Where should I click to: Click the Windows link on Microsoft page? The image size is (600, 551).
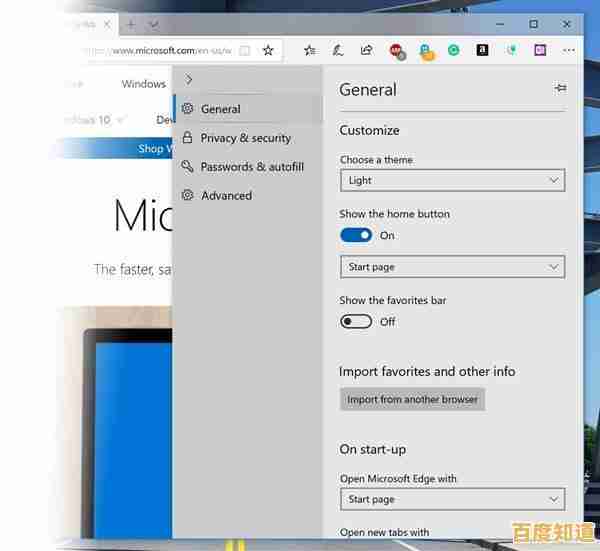[143, 84]
